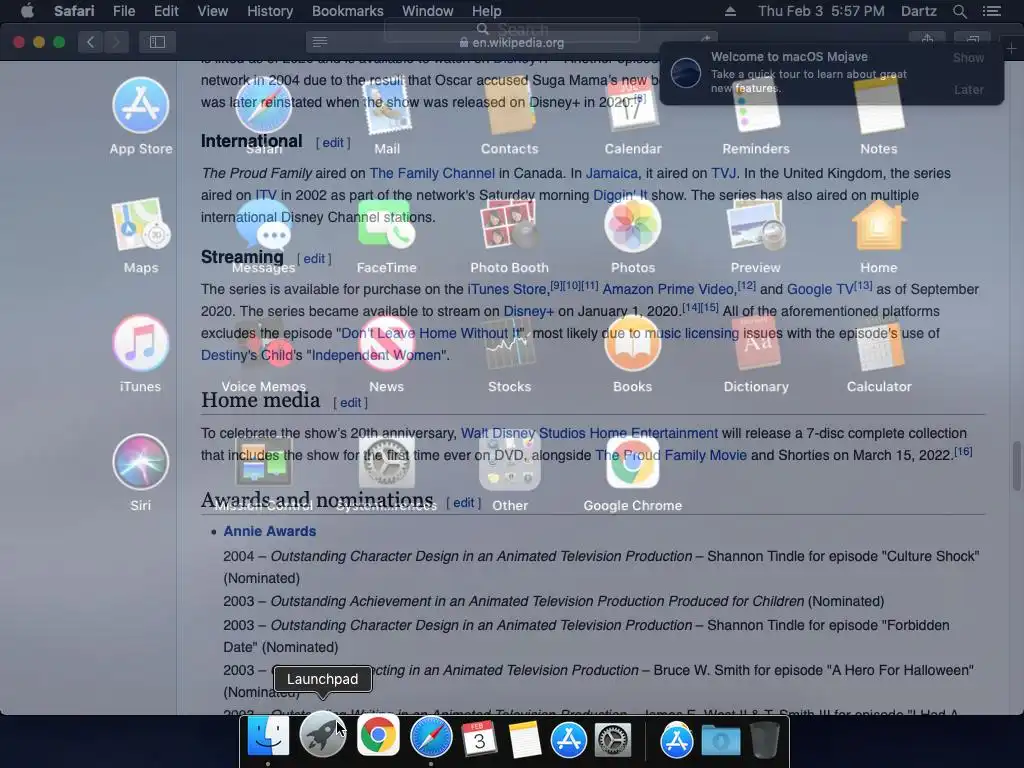Viewport: 1024px width, 768px height.
Task: Open Notification Center from menu bar
Action: tap(991, 11)
